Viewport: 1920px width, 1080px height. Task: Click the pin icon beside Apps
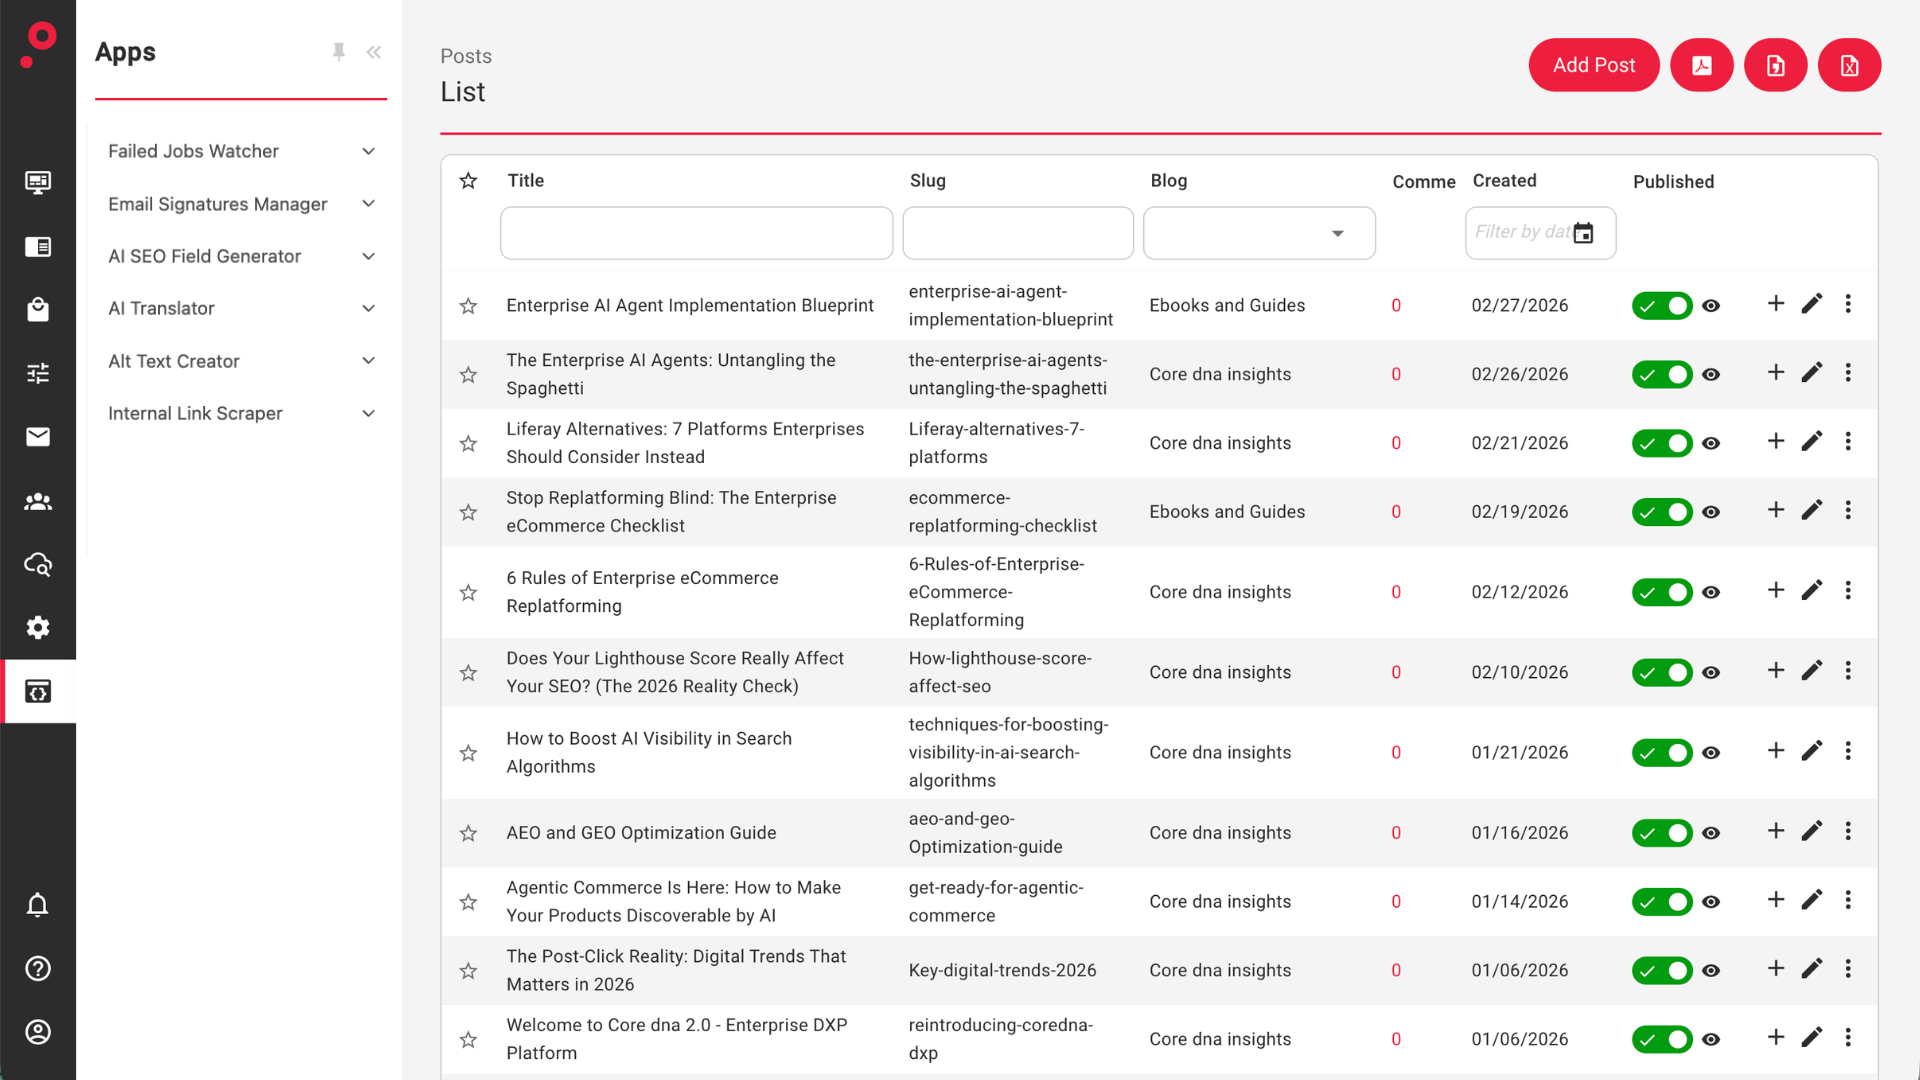pos(339,52)
